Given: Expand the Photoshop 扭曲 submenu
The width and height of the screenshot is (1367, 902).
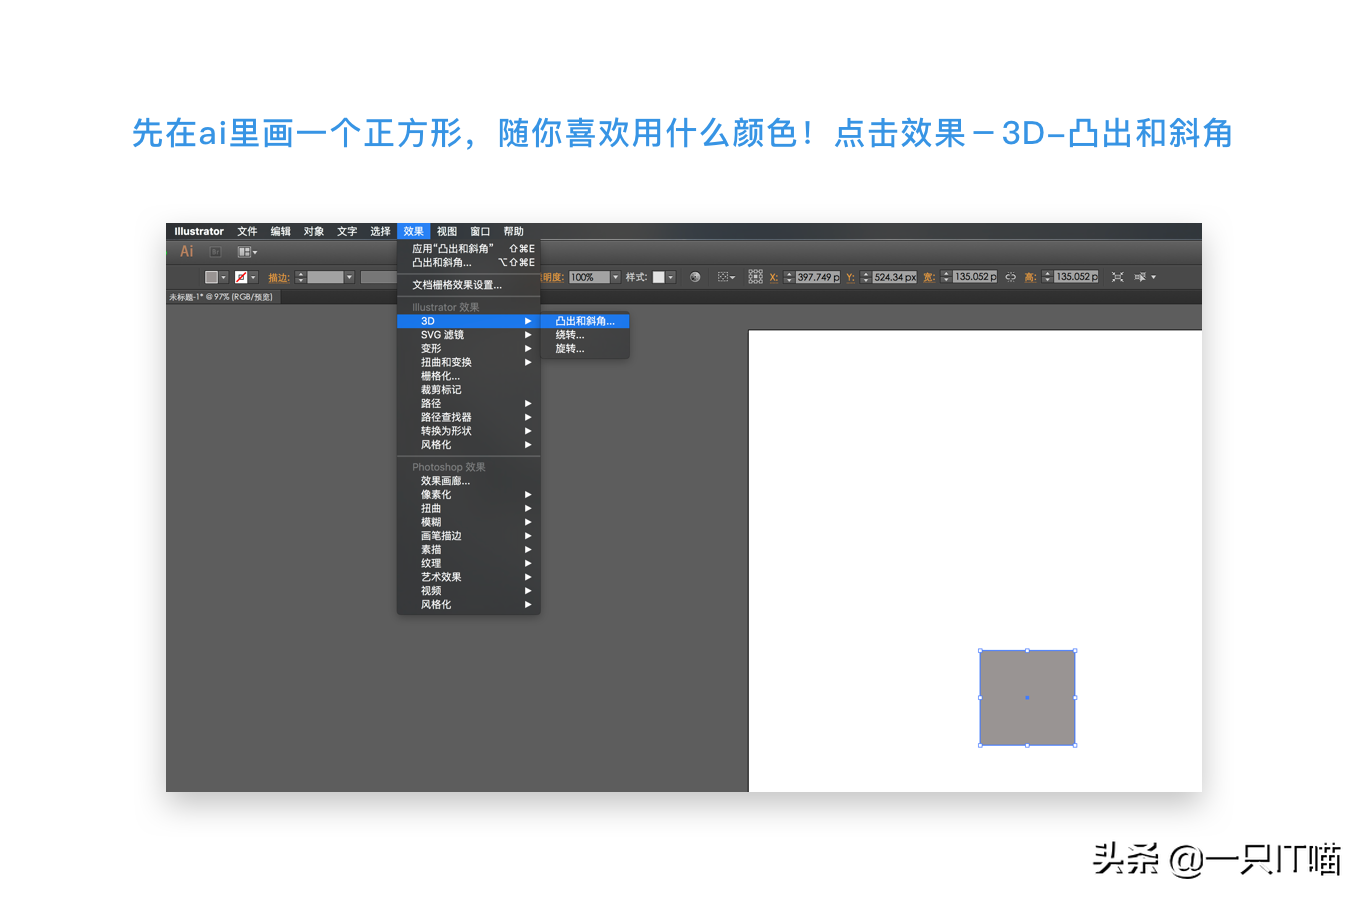Looking at the screenshot, I should point(469,508).
